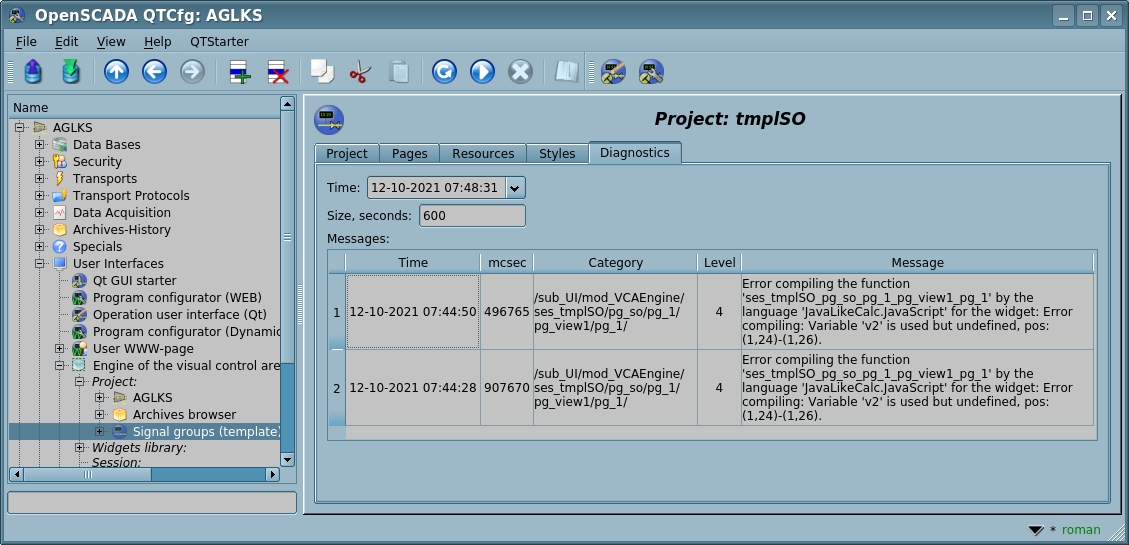Expand the Data Bases tree node
This screenshot has height=545, width=1129.
40,145
